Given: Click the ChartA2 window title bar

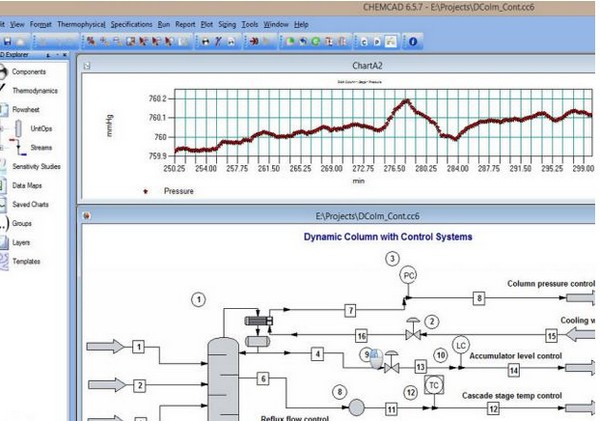Looking at the screenshot, I should tap(337, 65).
